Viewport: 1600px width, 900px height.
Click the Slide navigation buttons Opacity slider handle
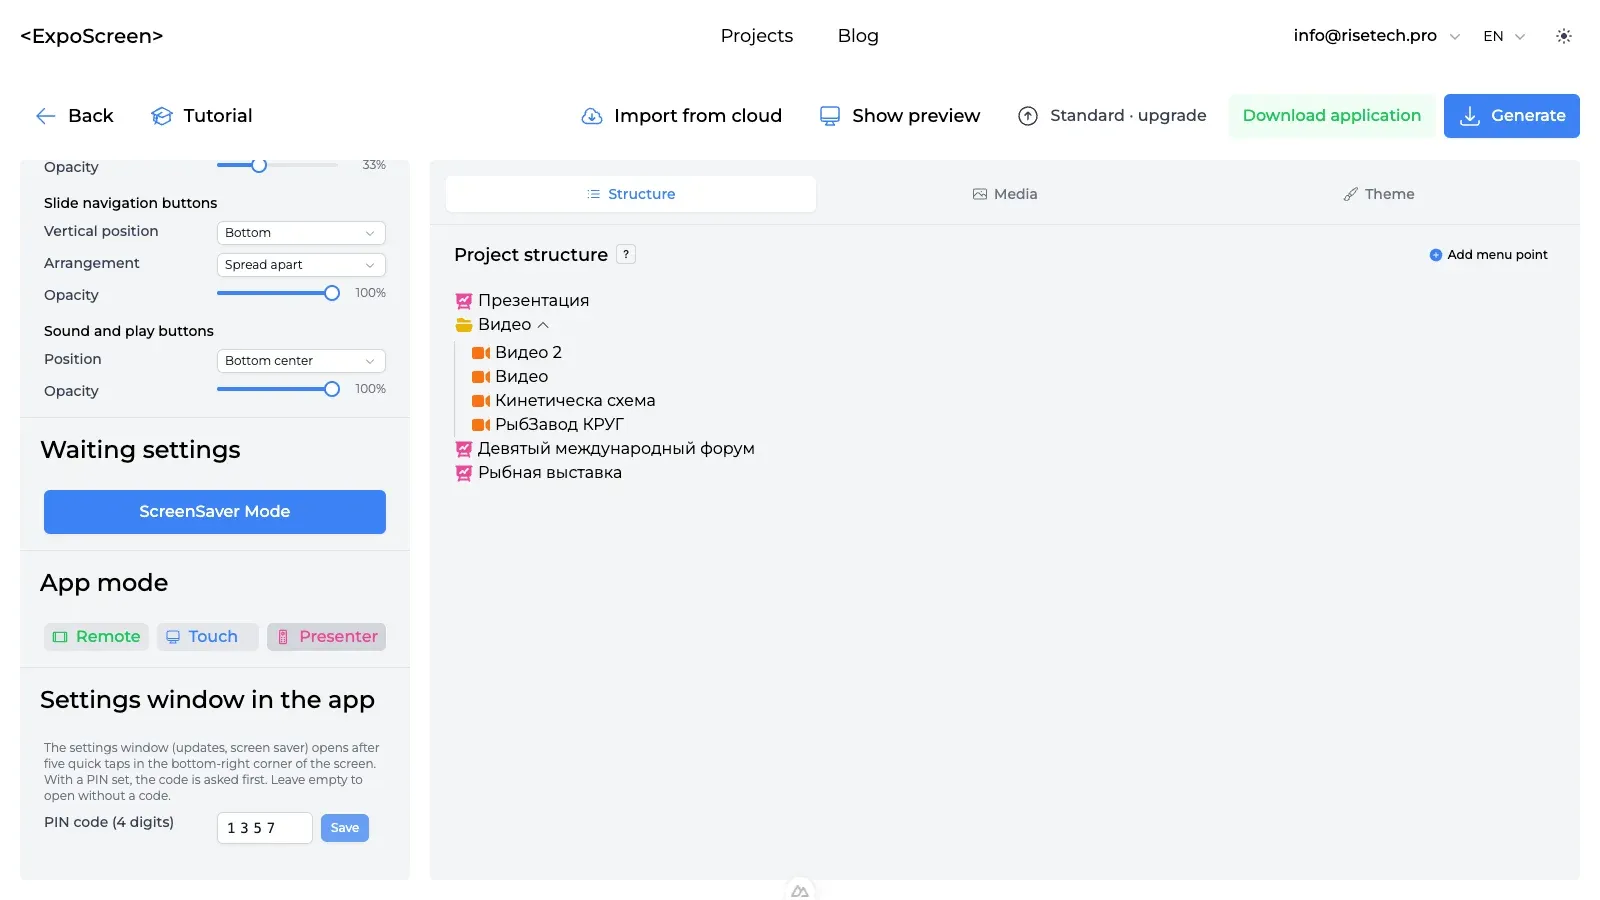[x=332, y=293]
